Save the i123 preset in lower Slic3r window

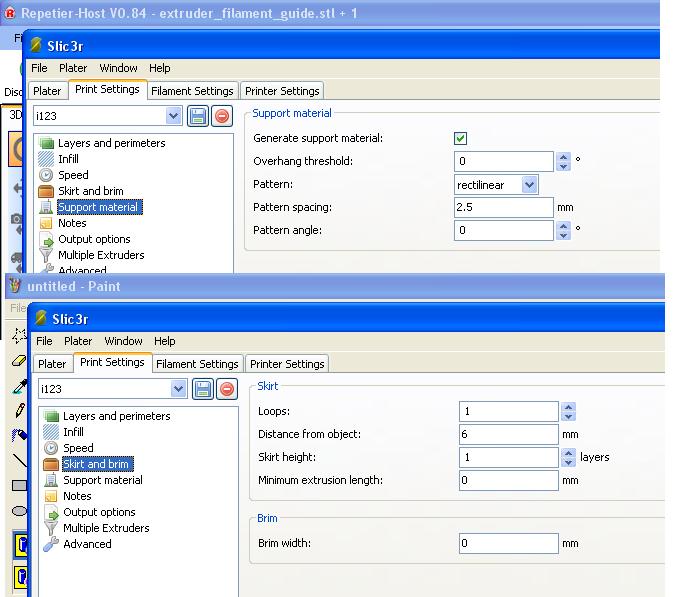(x=203, y=389)
